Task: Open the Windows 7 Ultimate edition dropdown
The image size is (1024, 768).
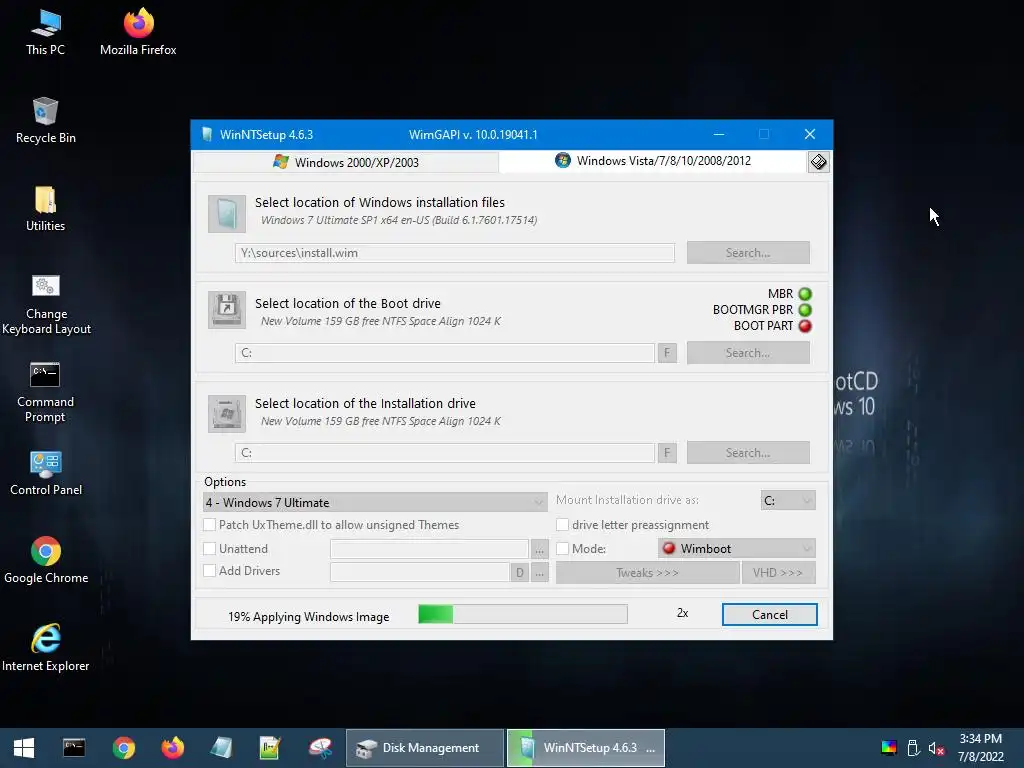Action: 375,502
